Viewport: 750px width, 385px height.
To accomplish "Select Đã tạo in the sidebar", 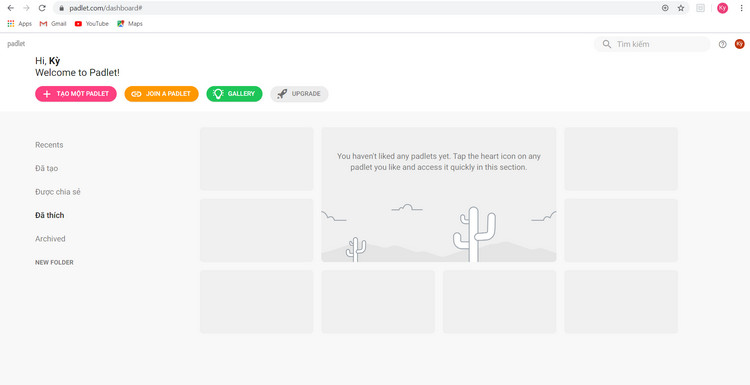I will (46, 168).
